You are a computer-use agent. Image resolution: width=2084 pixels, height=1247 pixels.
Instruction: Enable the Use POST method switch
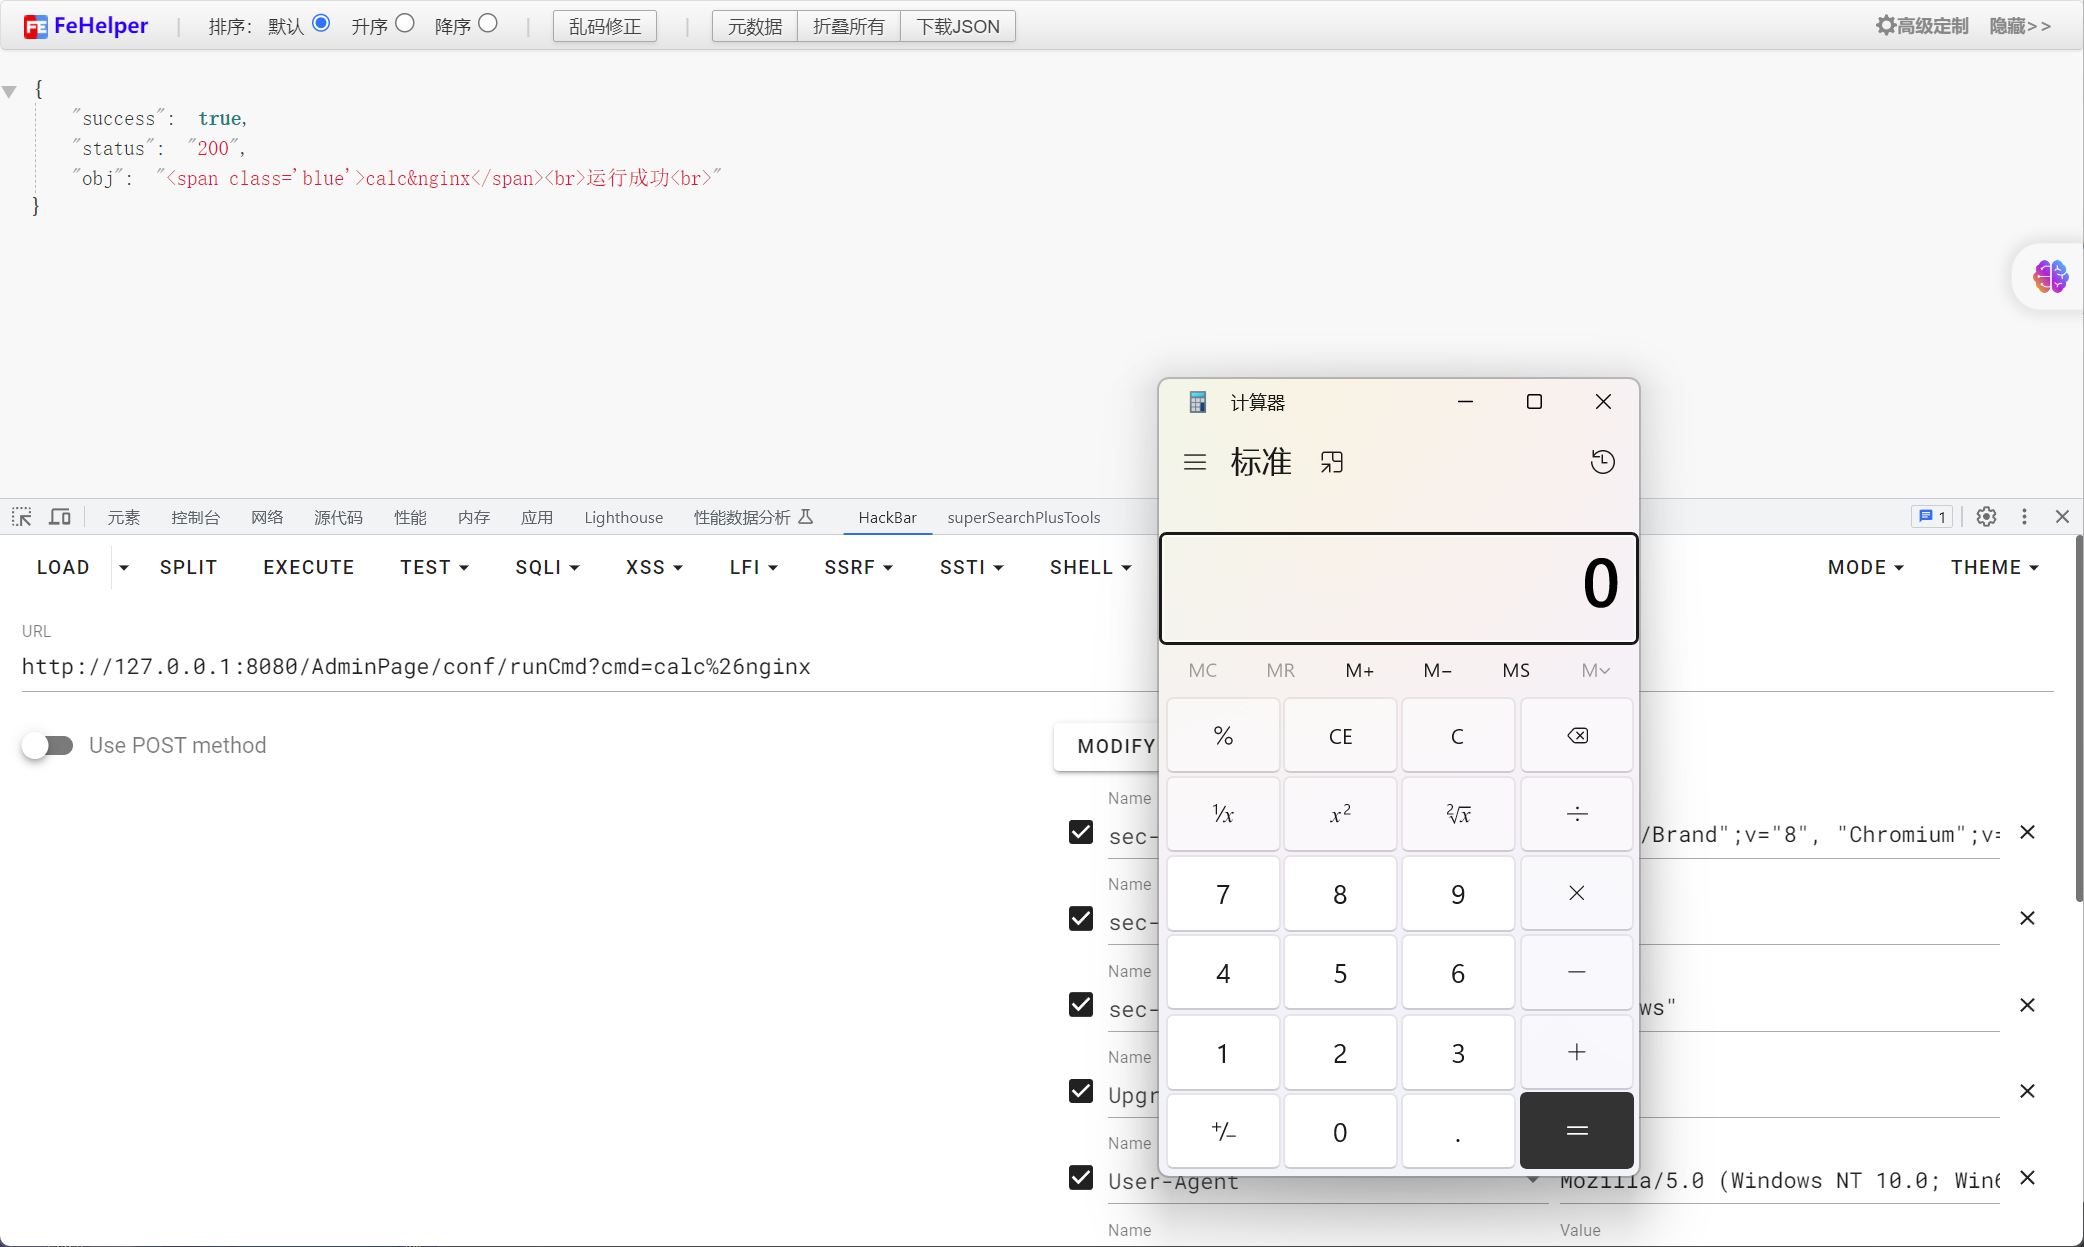48,746
